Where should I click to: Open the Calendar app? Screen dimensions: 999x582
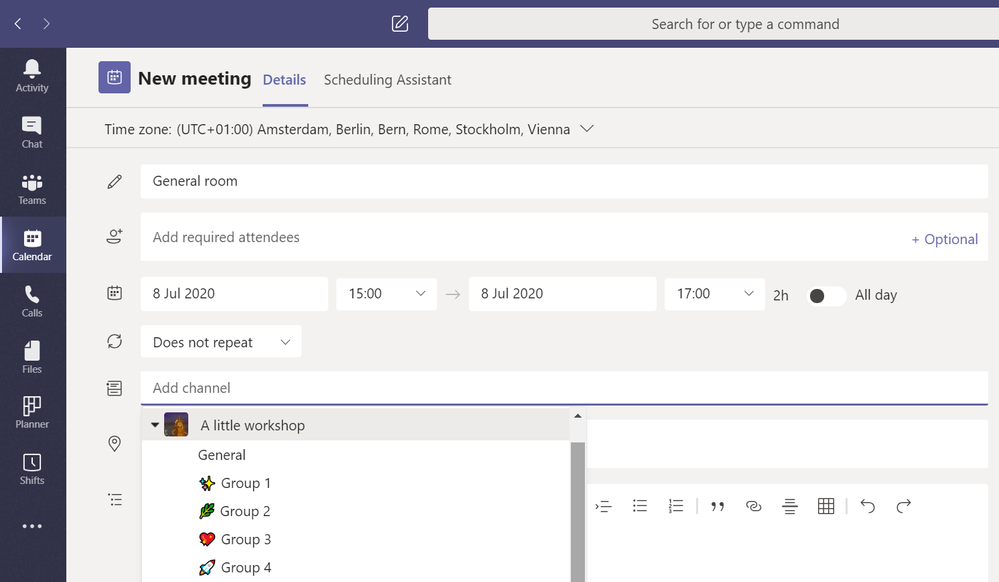[32, 245]
